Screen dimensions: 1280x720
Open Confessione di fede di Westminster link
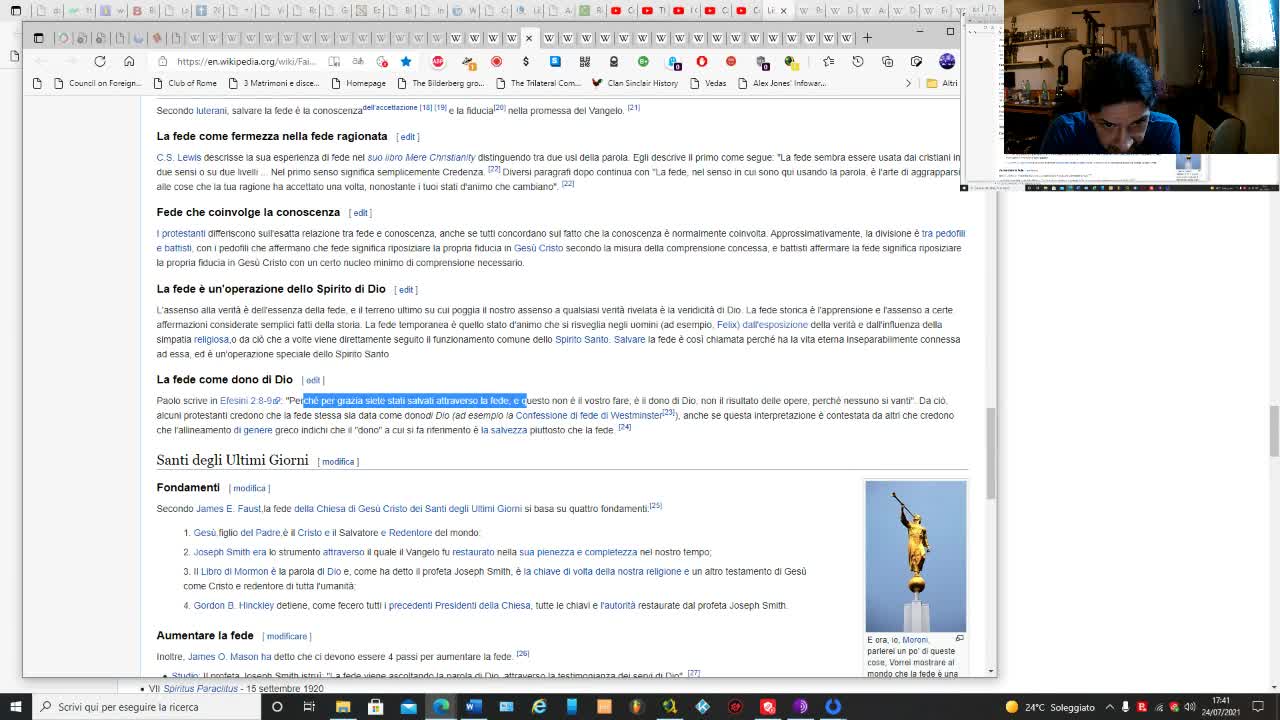point(589,416)
